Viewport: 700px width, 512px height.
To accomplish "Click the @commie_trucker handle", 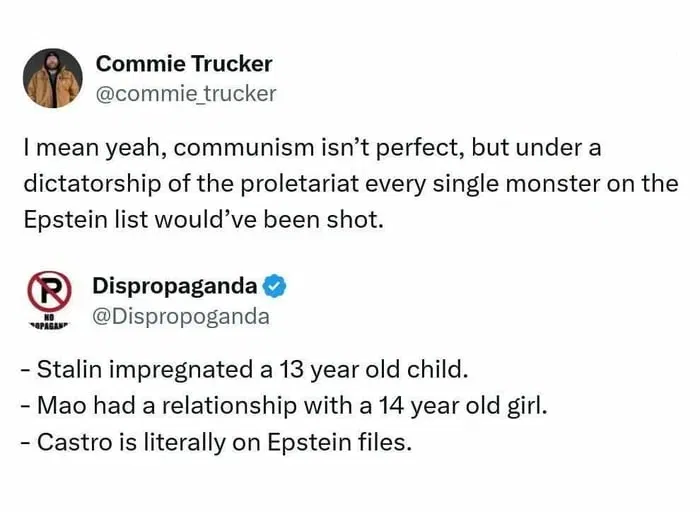I will 186,94.
